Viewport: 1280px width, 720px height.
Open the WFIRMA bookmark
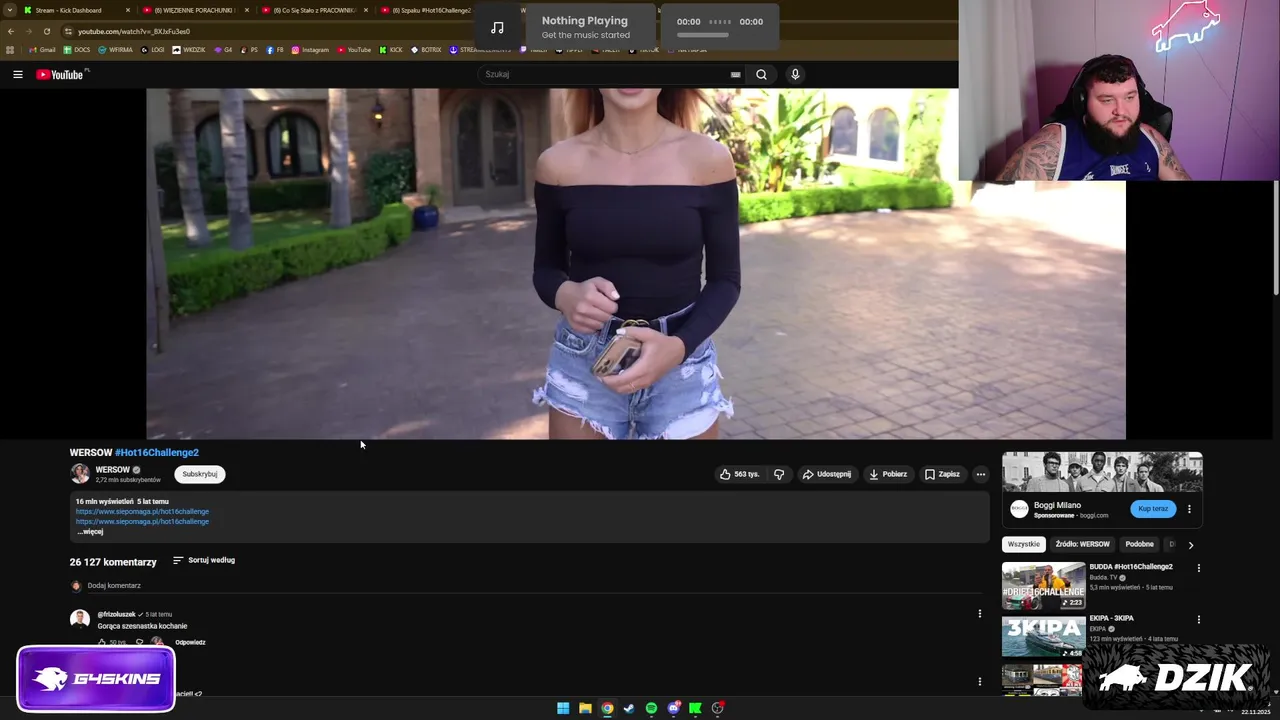pyautogui.click(x=115, y=49)
